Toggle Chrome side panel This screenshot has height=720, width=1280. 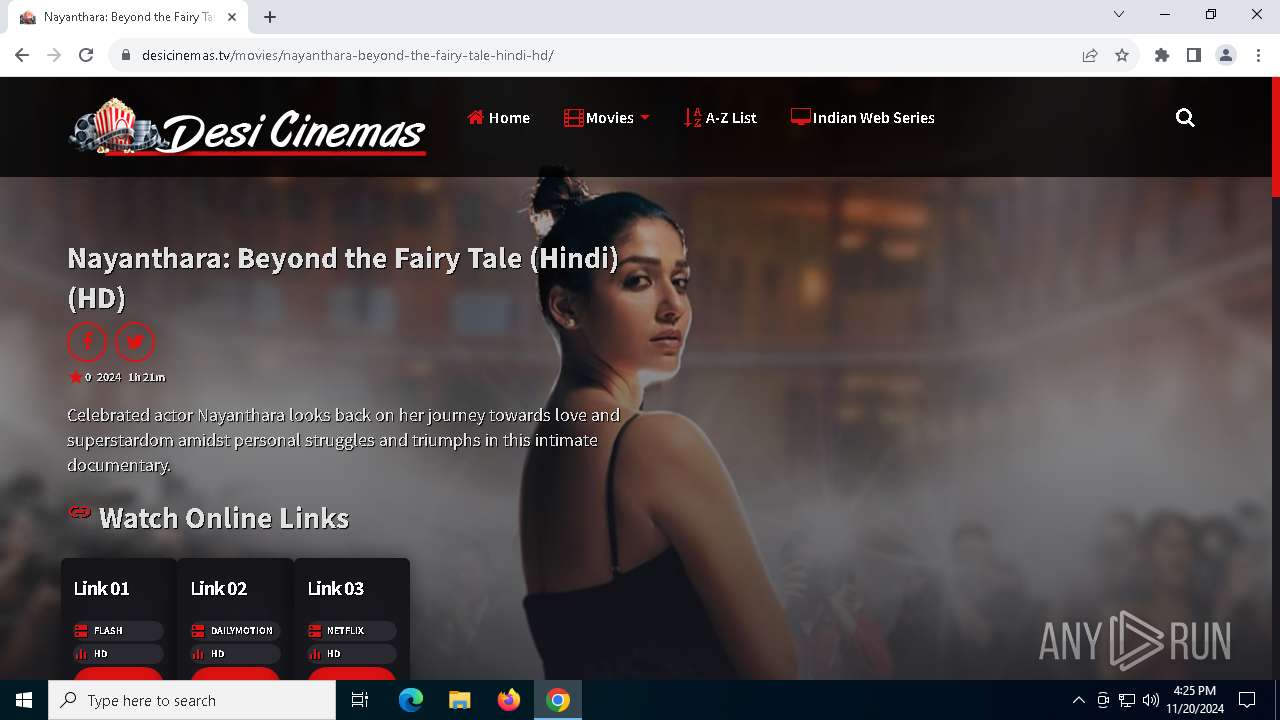coord(1194,55)
